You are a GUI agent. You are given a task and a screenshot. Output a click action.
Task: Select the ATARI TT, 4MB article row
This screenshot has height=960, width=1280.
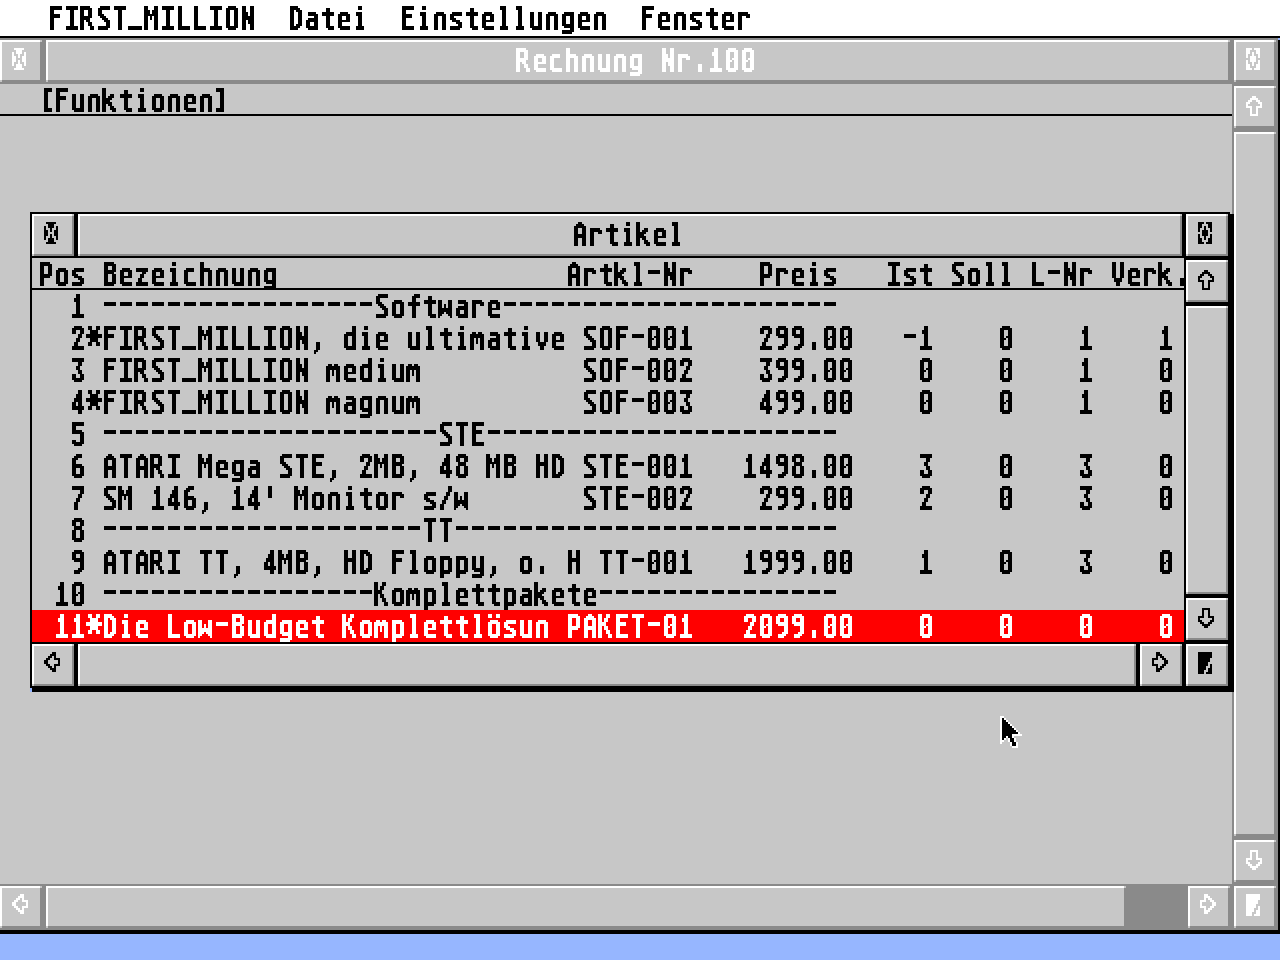(x=400, y=562)
